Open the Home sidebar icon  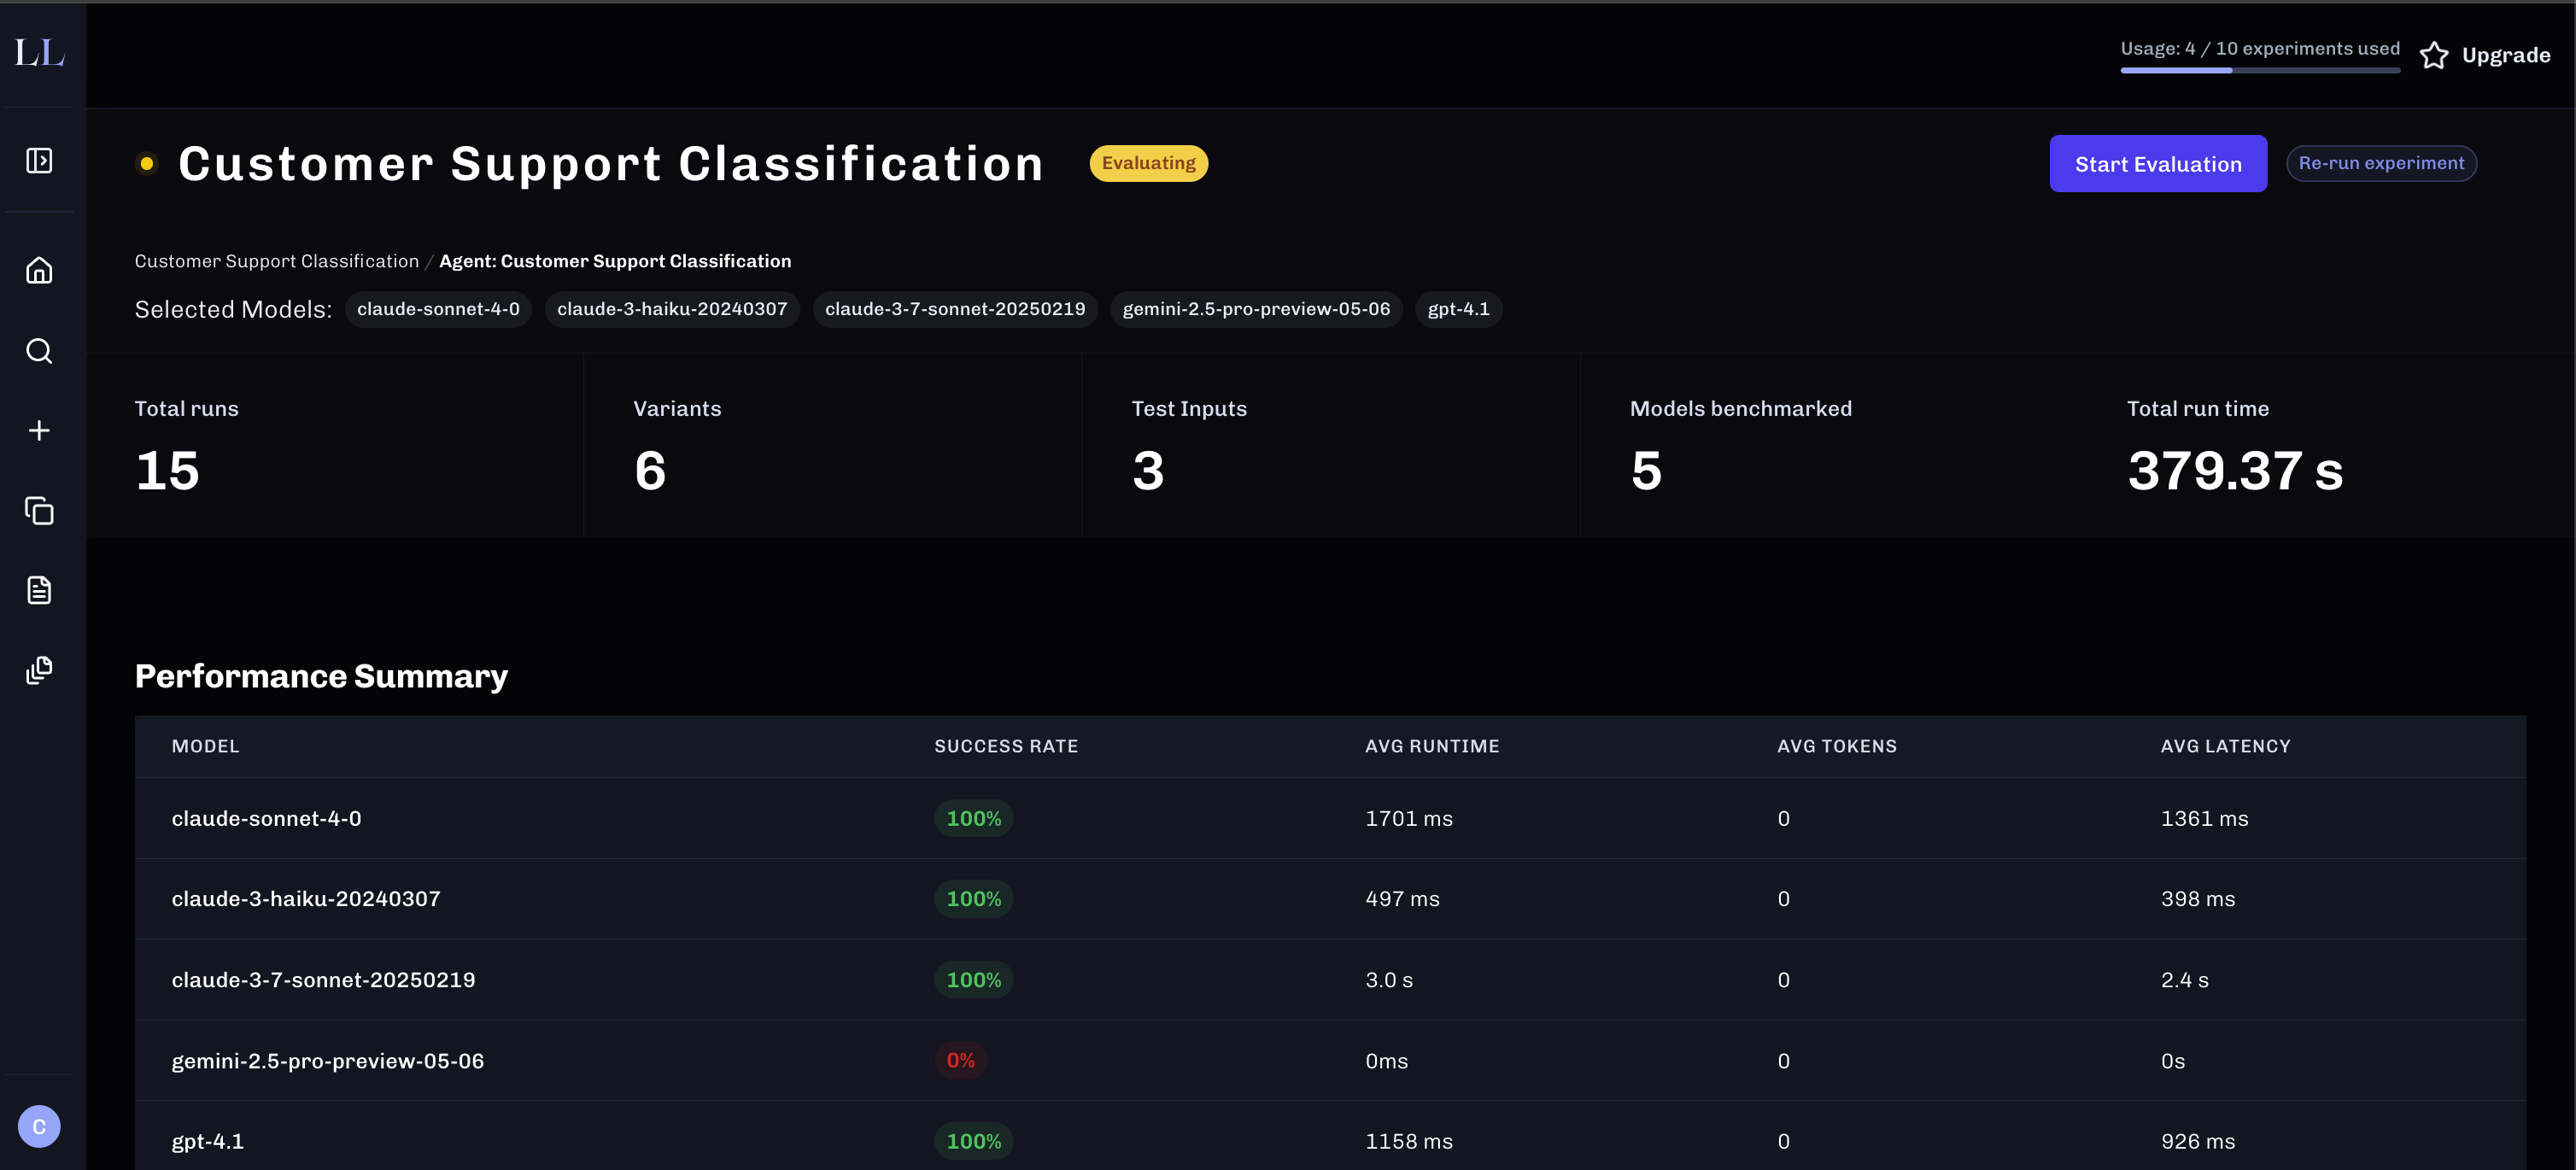(39, 271)
